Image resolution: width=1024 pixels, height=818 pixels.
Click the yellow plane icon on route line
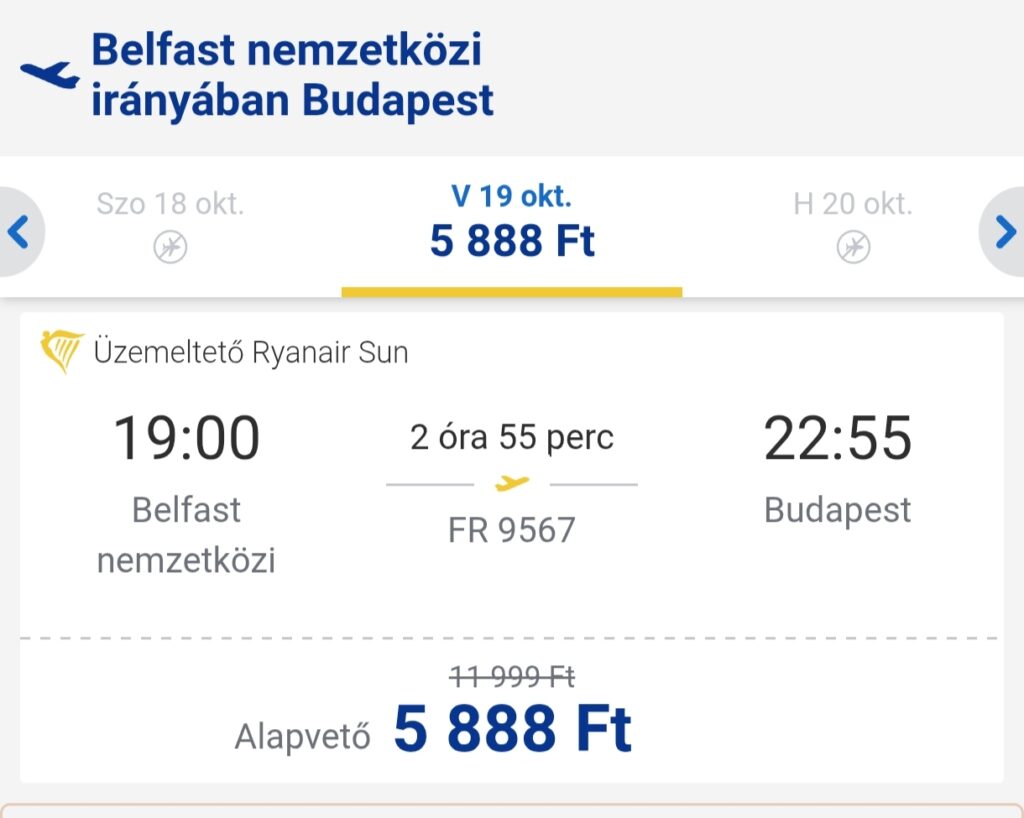pyautogui.click(x=512, y=484)
